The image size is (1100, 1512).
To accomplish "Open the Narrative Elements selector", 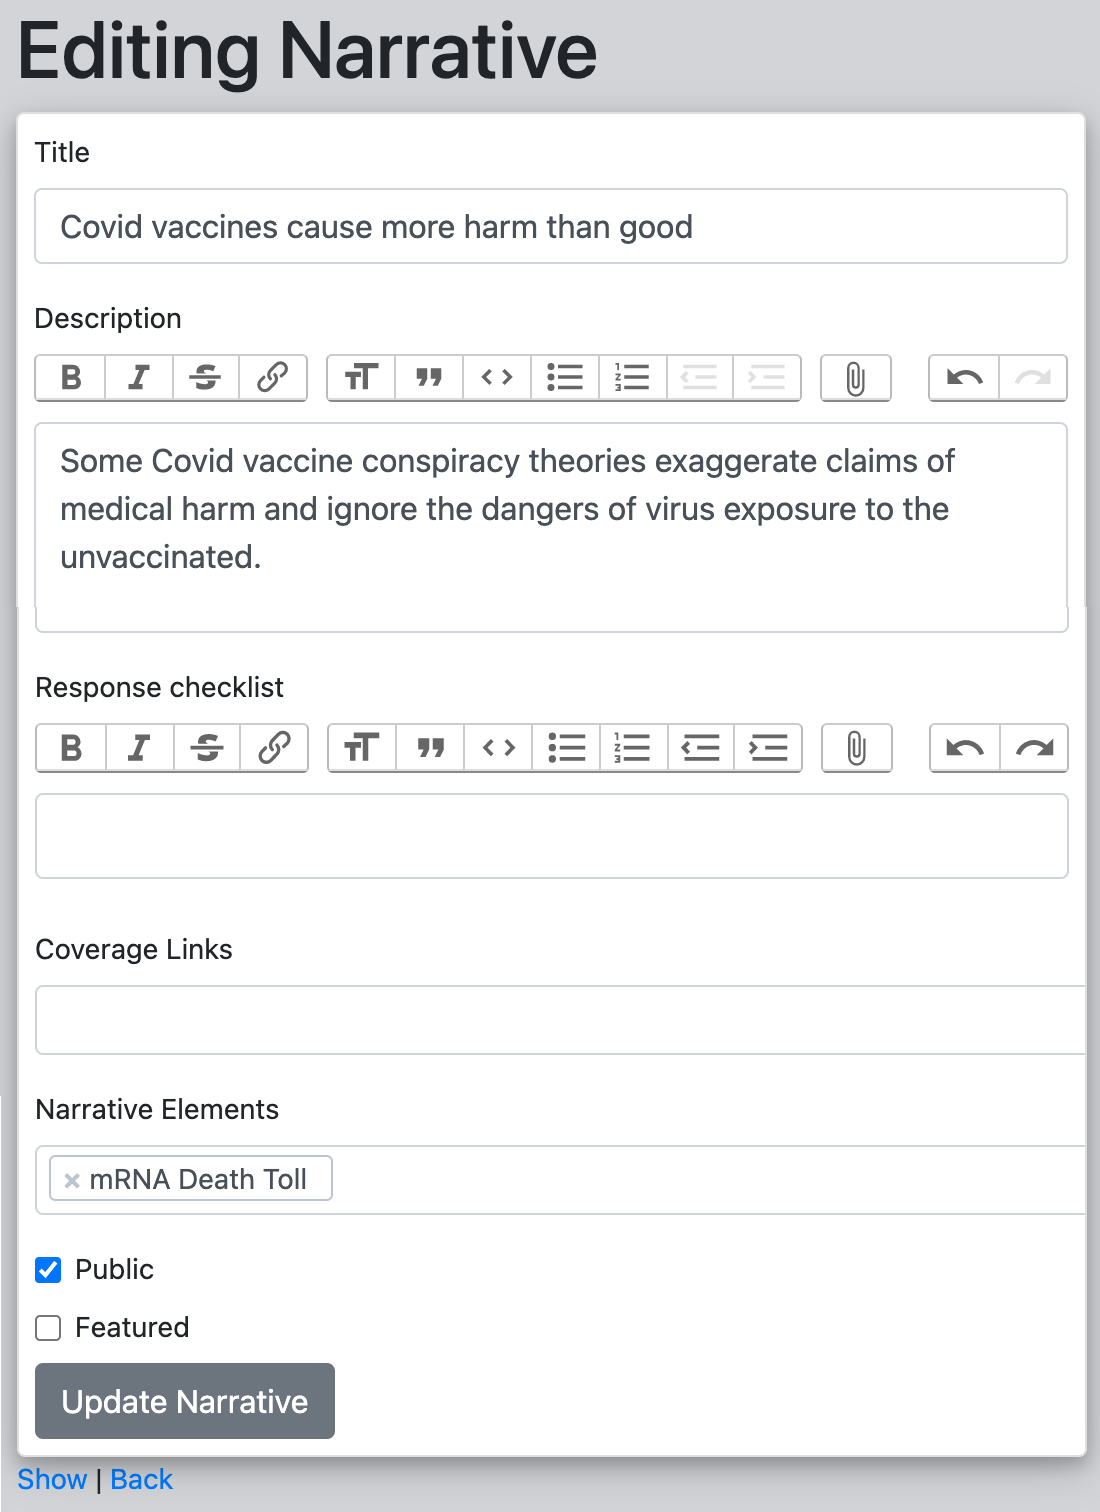I will [700, 1180].
